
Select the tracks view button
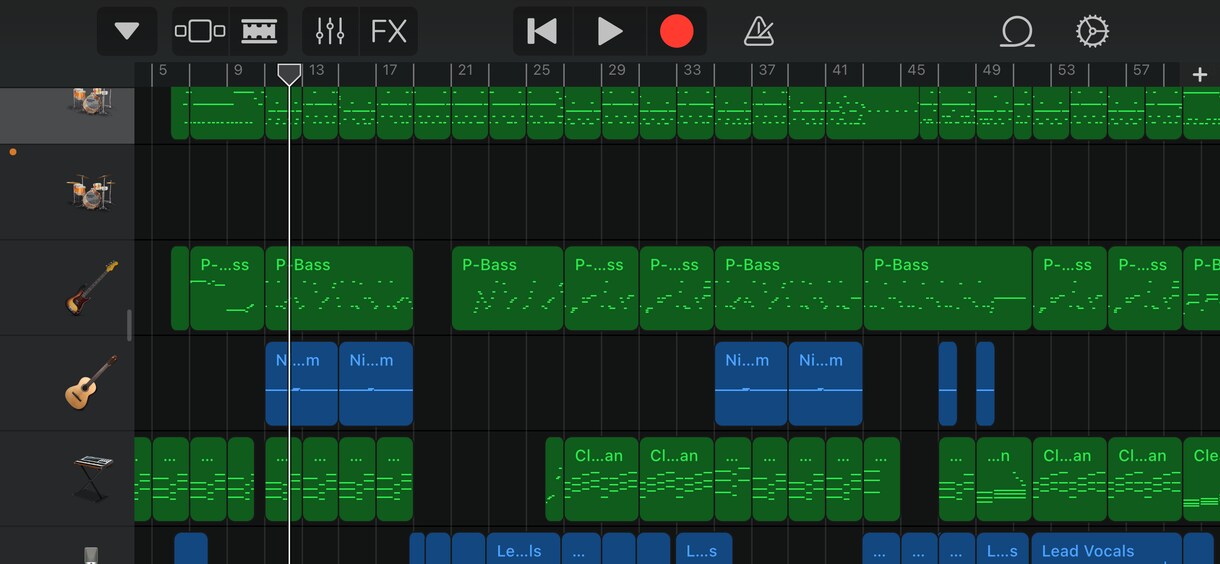click(x=259, y=31)
